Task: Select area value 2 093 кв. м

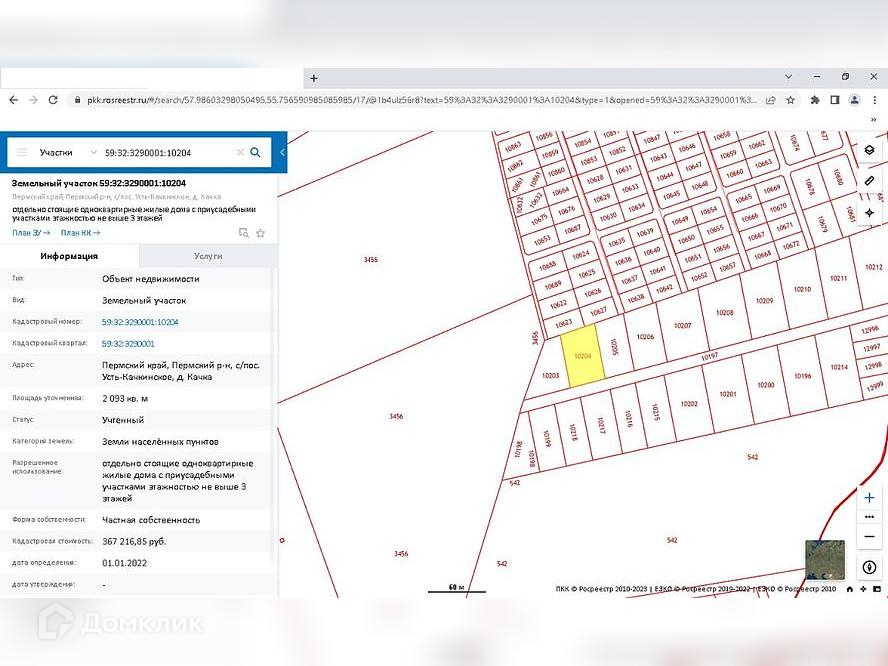Action: pyautogui.click(x=125, y=399)
